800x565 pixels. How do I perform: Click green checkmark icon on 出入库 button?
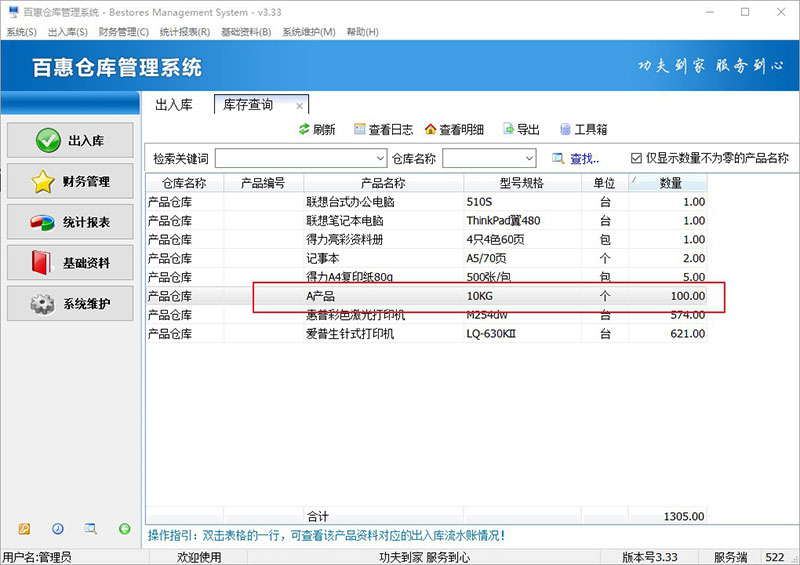(48, 140)
